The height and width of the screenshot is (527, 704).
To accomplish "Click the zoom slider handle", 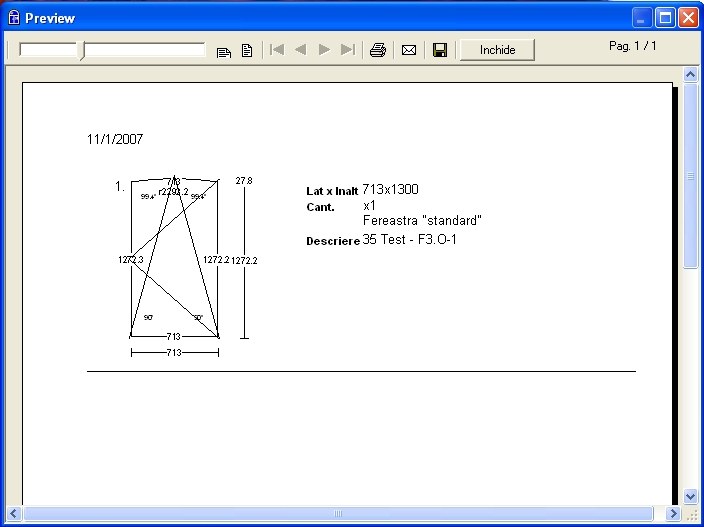I will (x=82, y=50).
